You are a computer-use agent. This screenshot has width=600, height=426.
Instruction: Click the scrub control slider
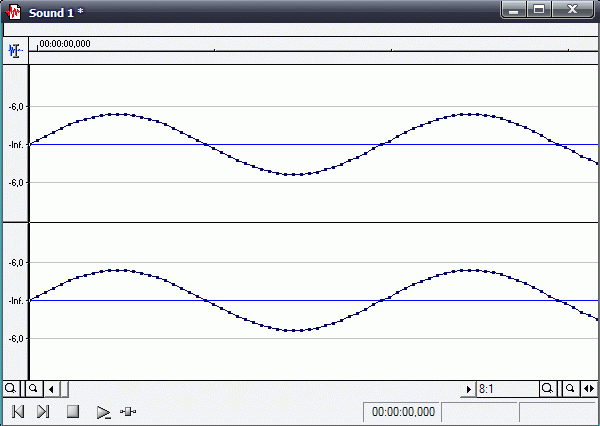tap(128, 411)
